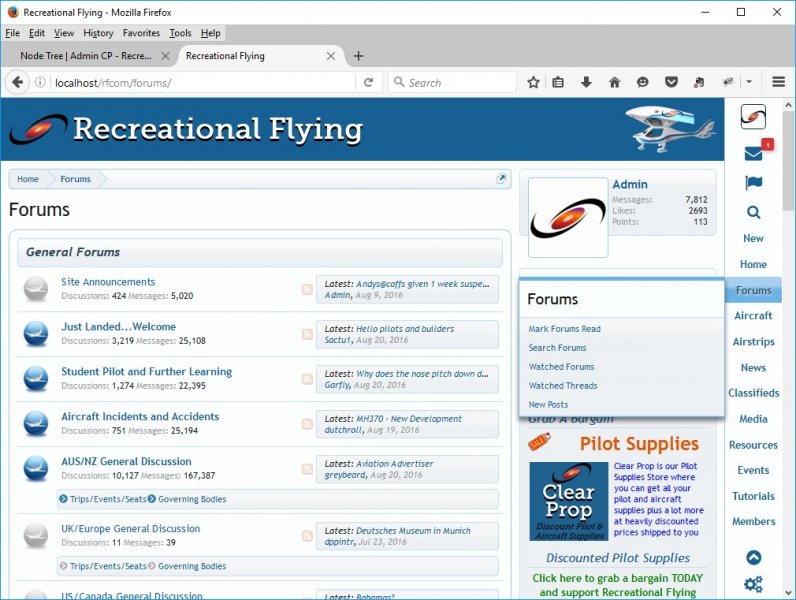Viewport: 796px width, 600px height.
Task: Click the breadcrumb open quick navigation icon
Action: point(501,178)
